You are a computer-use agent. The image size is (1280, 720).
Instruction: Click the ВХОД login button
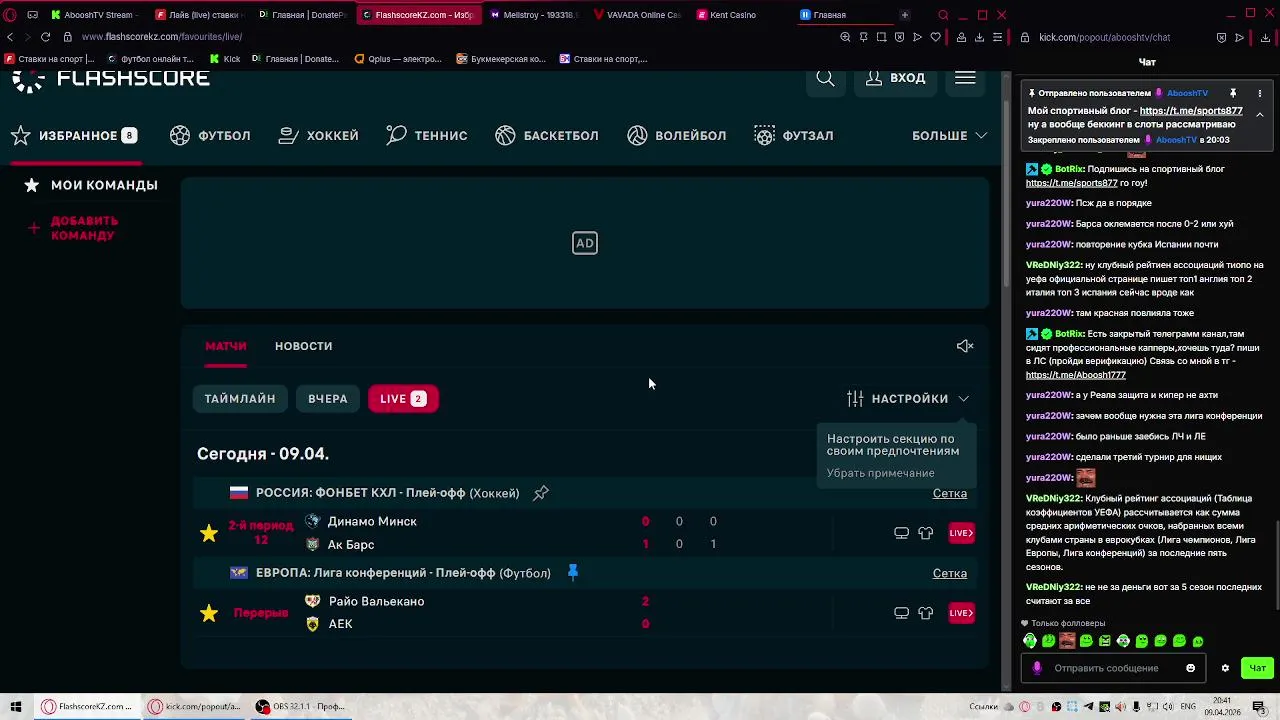pos(895,78)
